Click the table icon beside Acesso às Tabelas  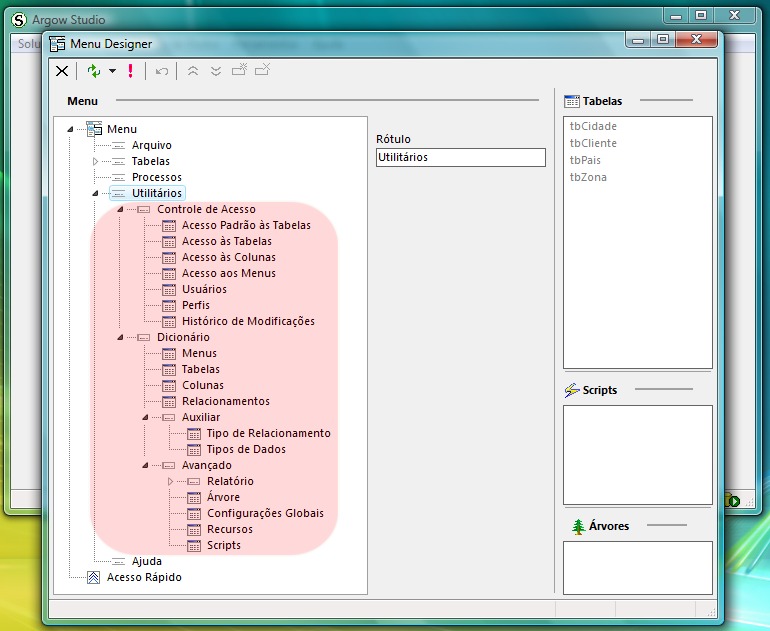pyautogui.click(x=169, y=242)
